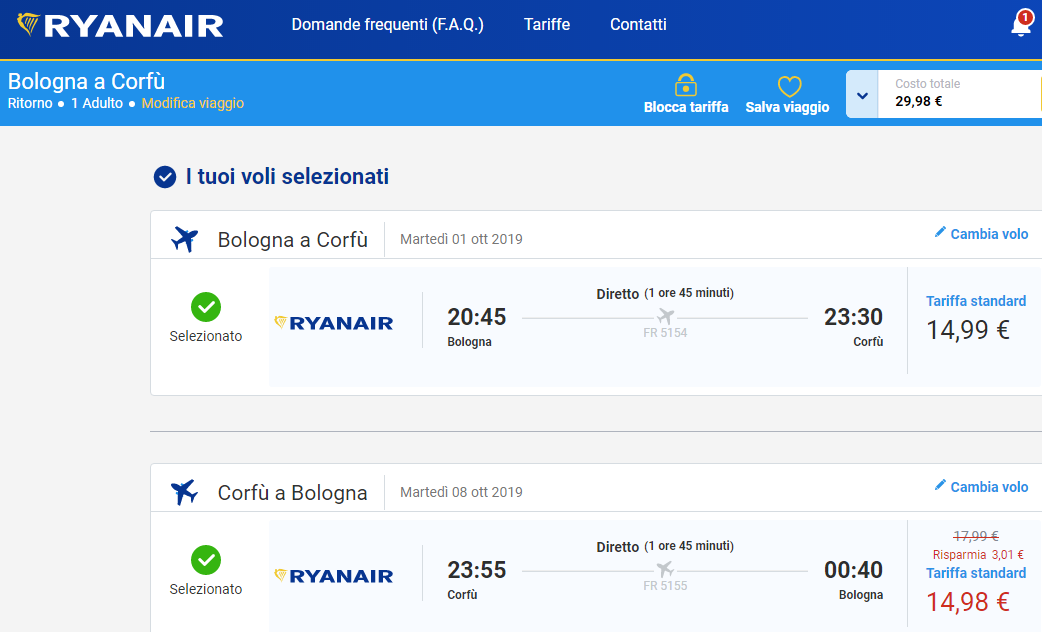Click the Salva viaggio heart icon
The width and height of the screenshot is (1042, 632).
[x=789, y=86]
